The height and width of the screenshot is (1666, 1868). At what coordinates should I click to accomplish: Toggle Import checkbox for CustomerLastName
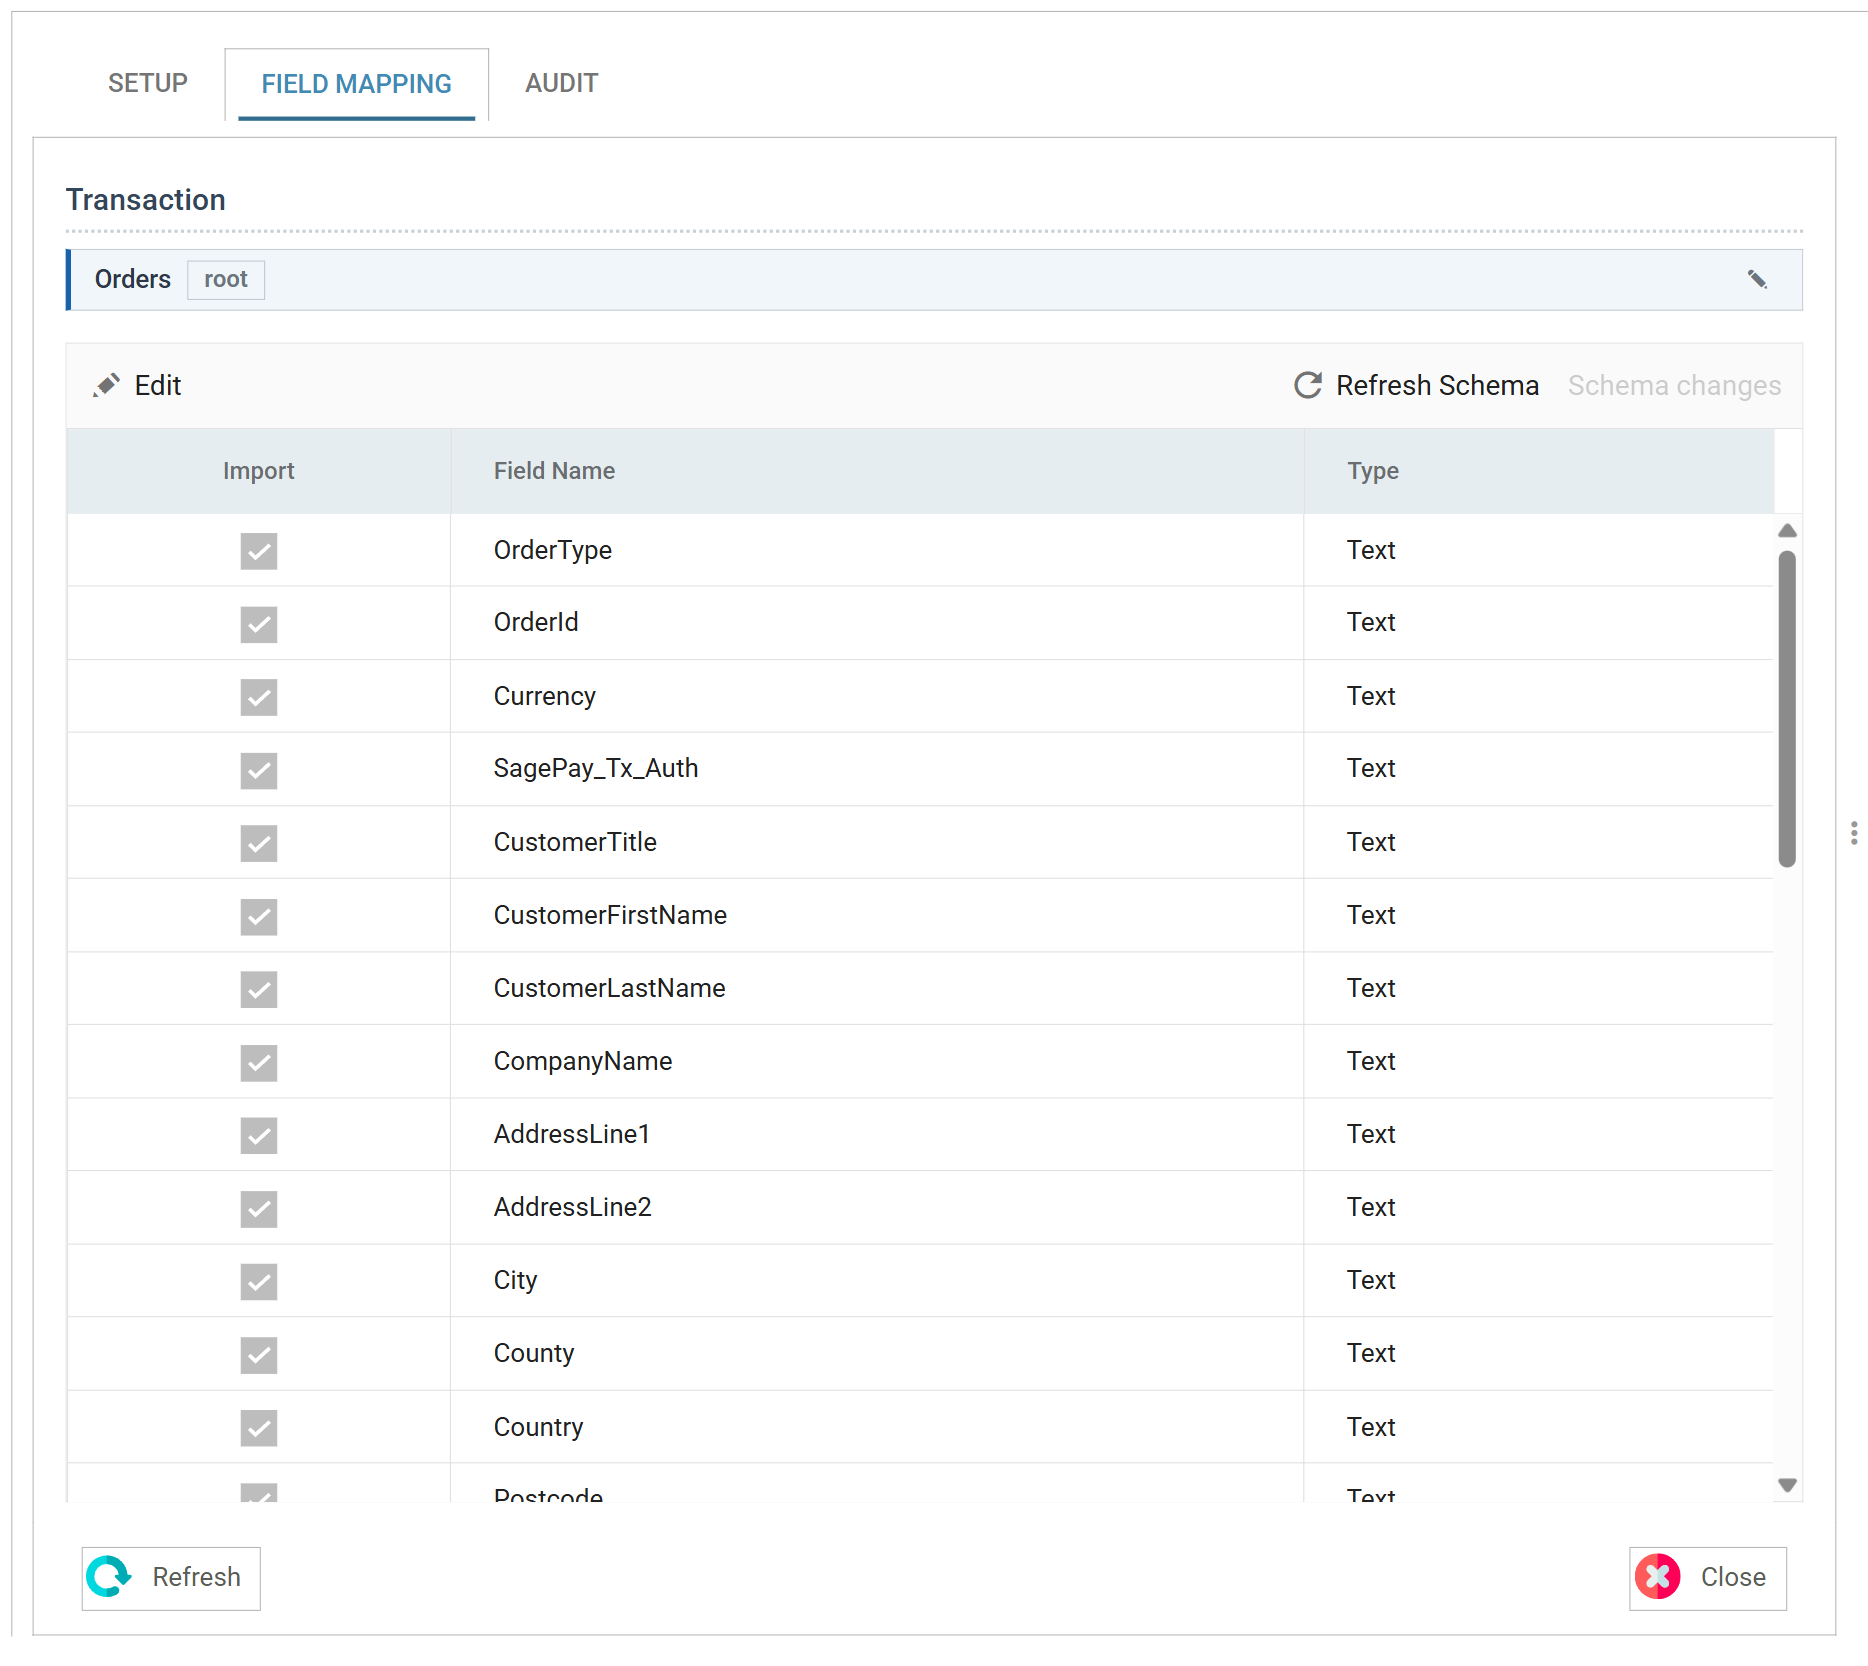pyautogui.click(x=259, y=988)
